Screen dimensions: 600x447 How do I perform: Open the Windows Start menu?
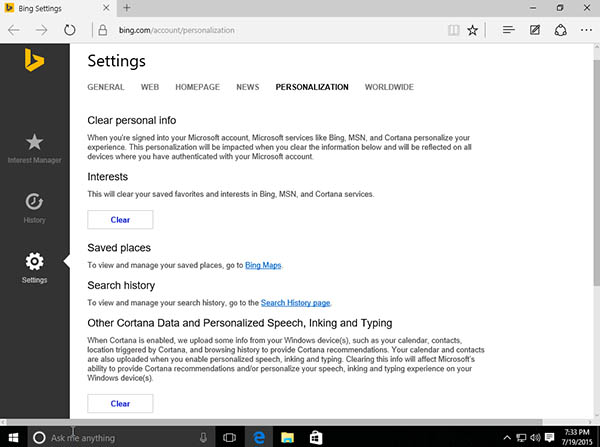[x=13, y=437]
